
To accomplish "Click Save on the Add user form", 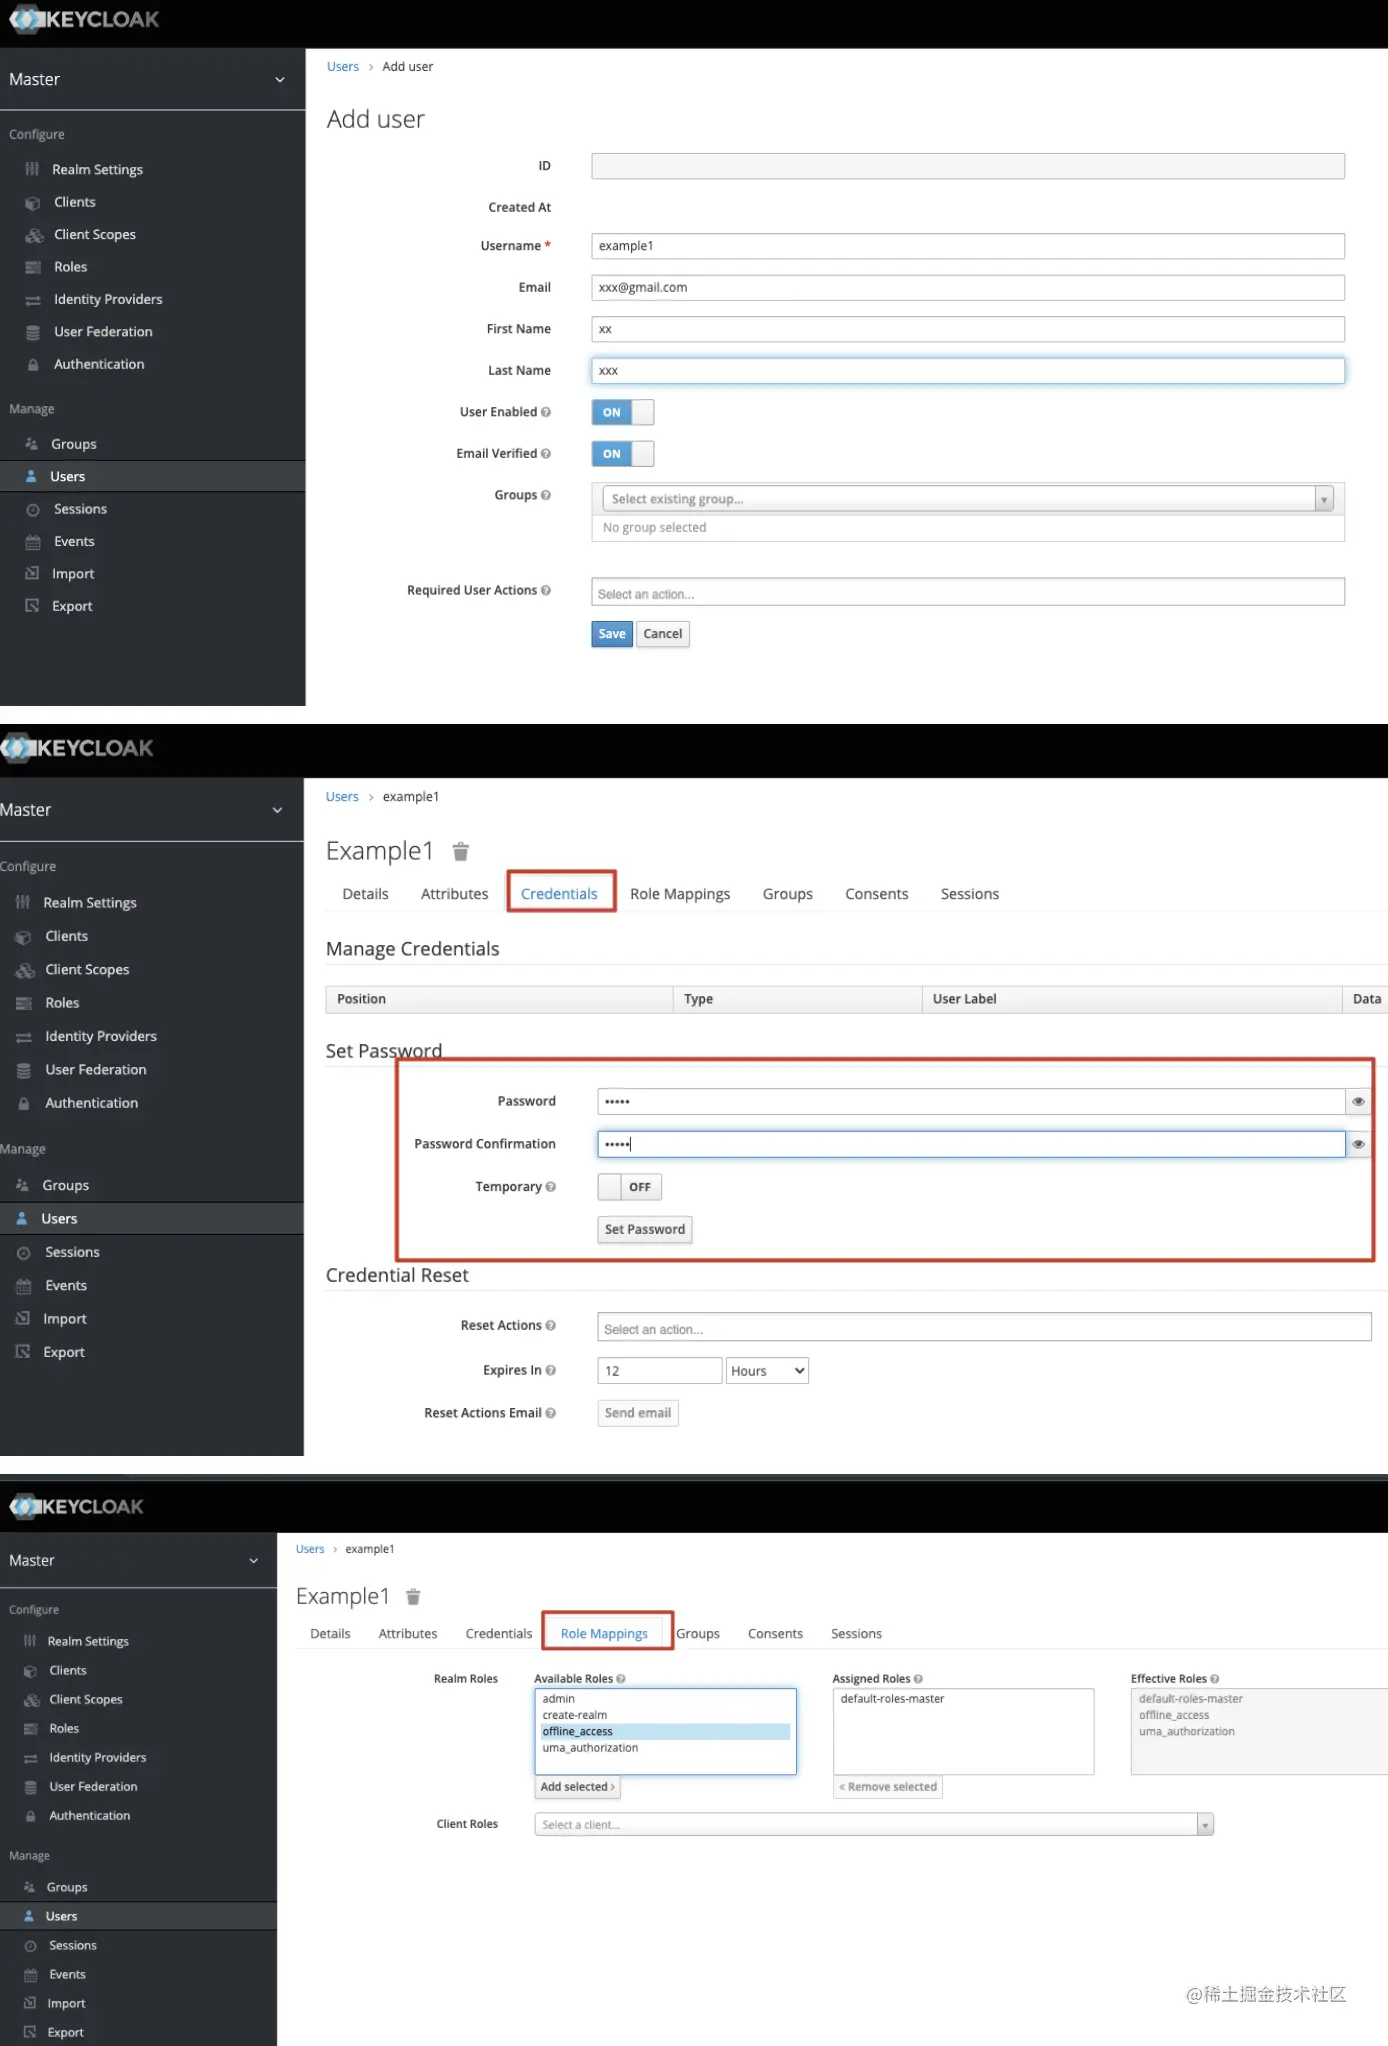I will tap(612, 634).
